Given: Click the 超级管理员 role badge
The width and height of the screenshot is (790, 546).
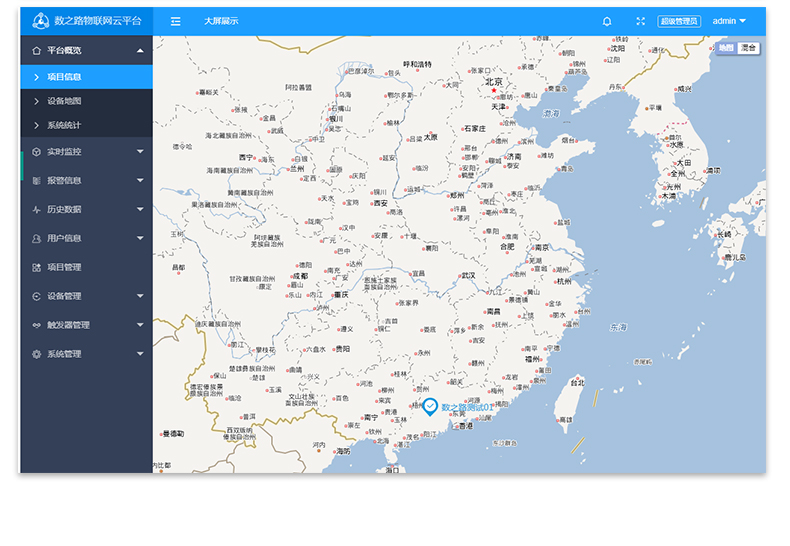Looking at the screenshot, I should pos(679,21).
